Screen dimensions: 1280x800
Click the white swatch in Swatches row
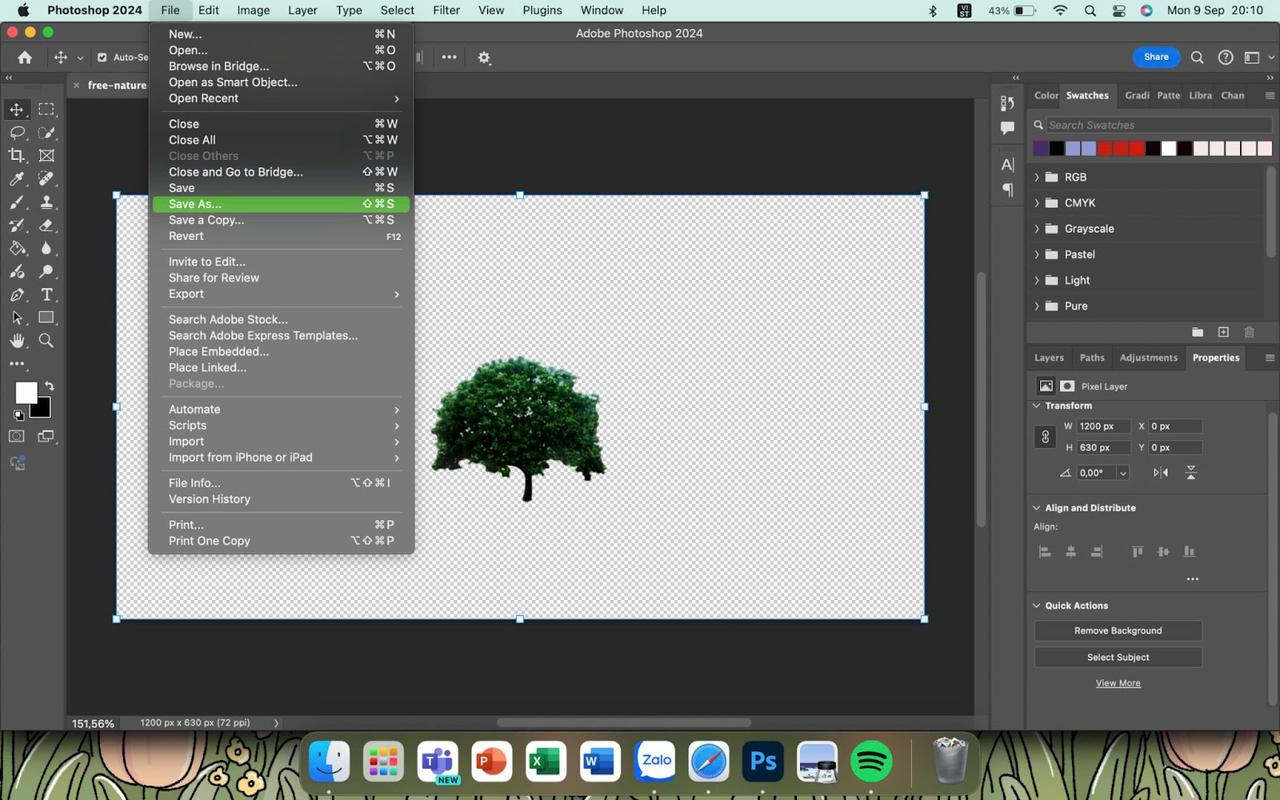[x=1168, y=149]
